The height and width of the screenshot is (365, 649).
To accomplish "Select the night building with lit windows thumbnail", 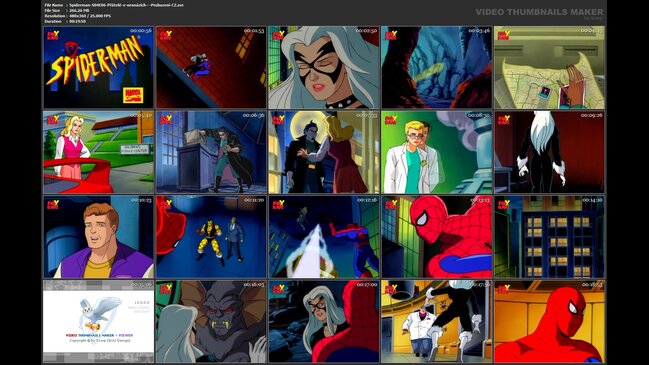I will 549,237.
